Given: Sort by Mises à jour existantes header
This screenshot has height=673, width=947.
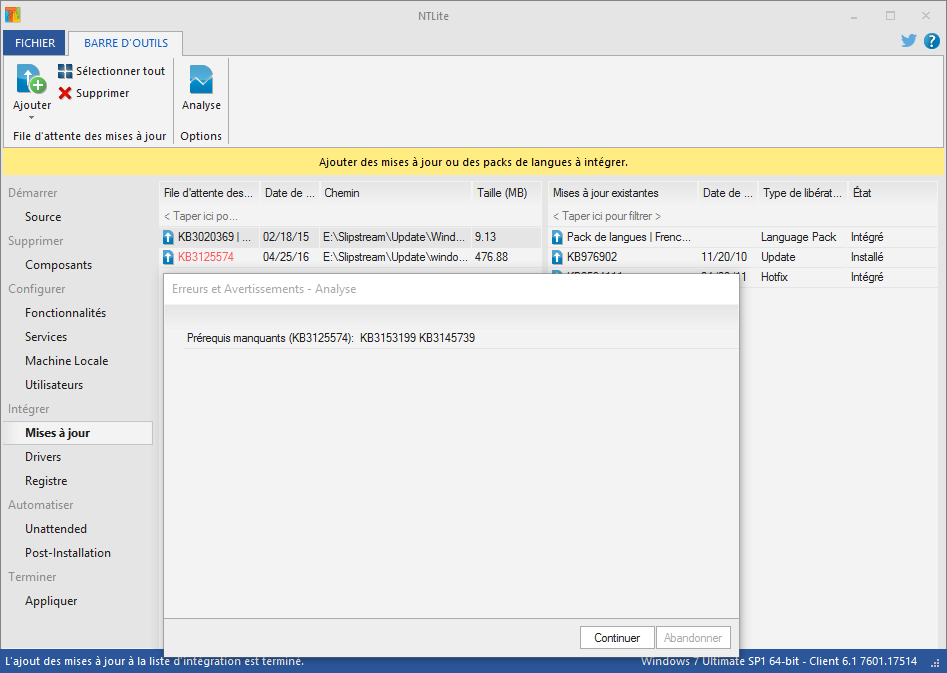Looking at the screenshot, I should tap(623, 193).
